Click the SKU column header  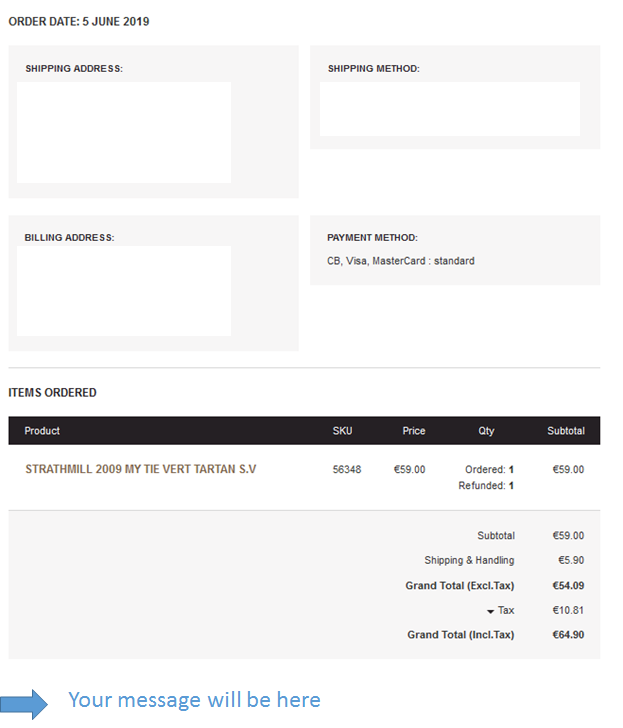click(342, 431)
